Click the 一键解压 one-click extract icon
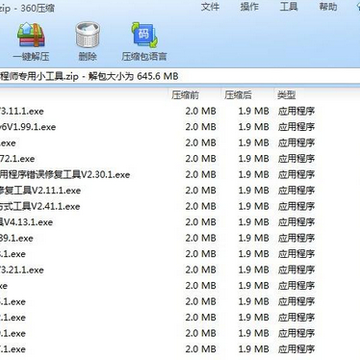The height and width of the screenshot is (360, 360). pyautogui.click(x=31, y=35)
